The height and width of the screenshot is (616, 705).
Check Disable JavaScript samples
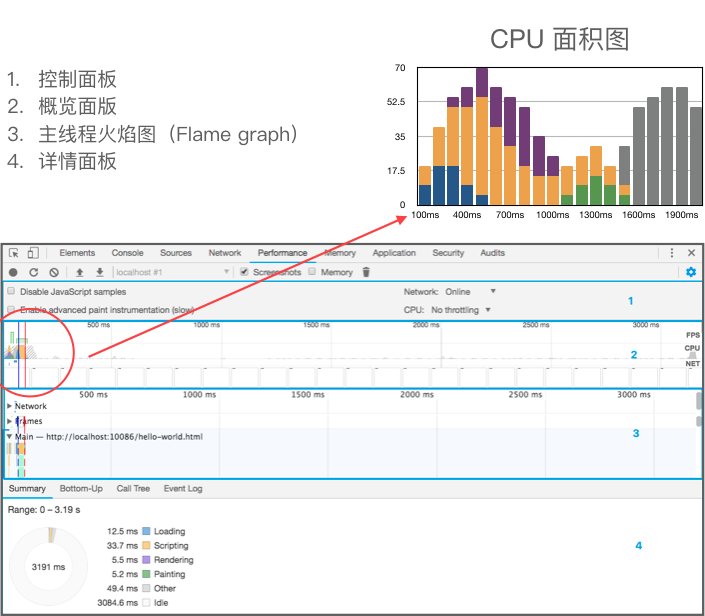(x=11, y=291)
